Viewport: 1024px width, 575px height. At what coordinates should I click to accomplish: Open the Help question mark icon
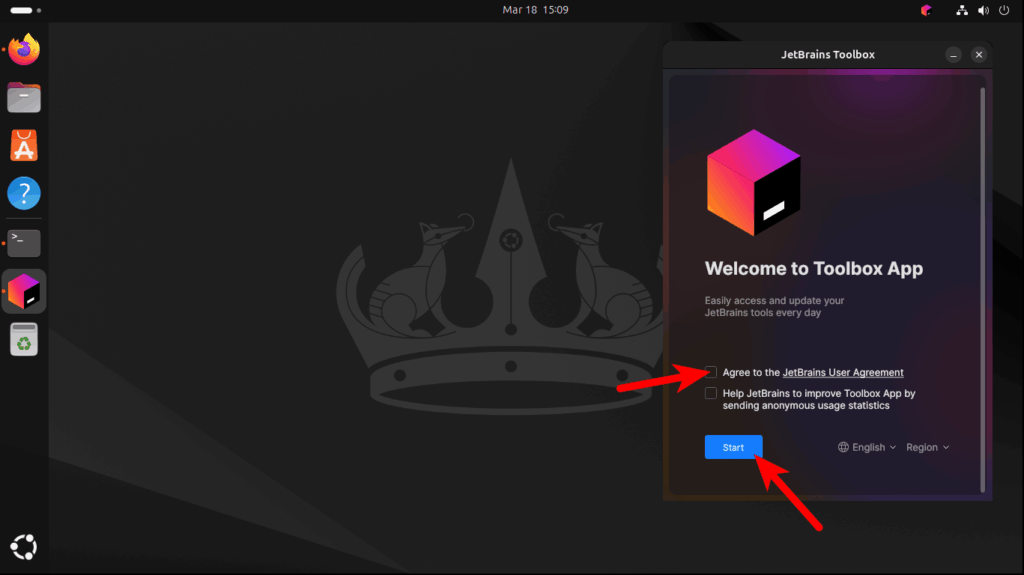24,193
